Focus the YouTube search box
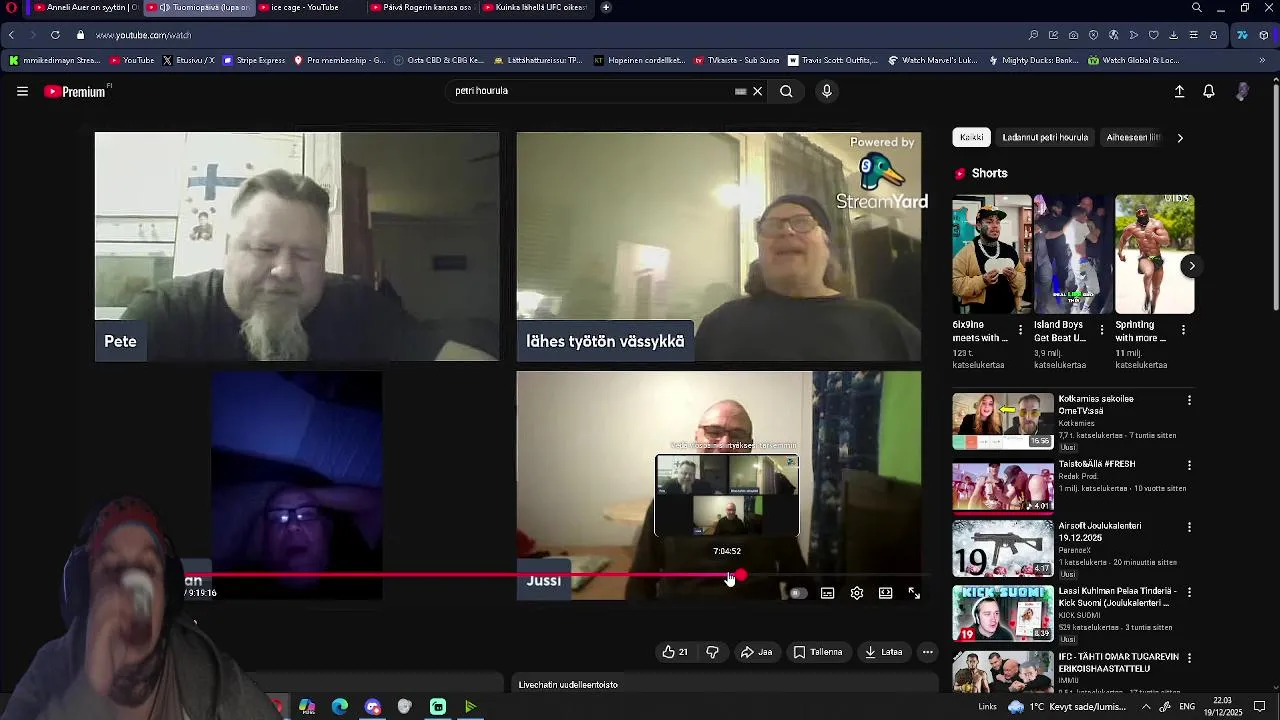1280x720 pixels. point(590,91)
